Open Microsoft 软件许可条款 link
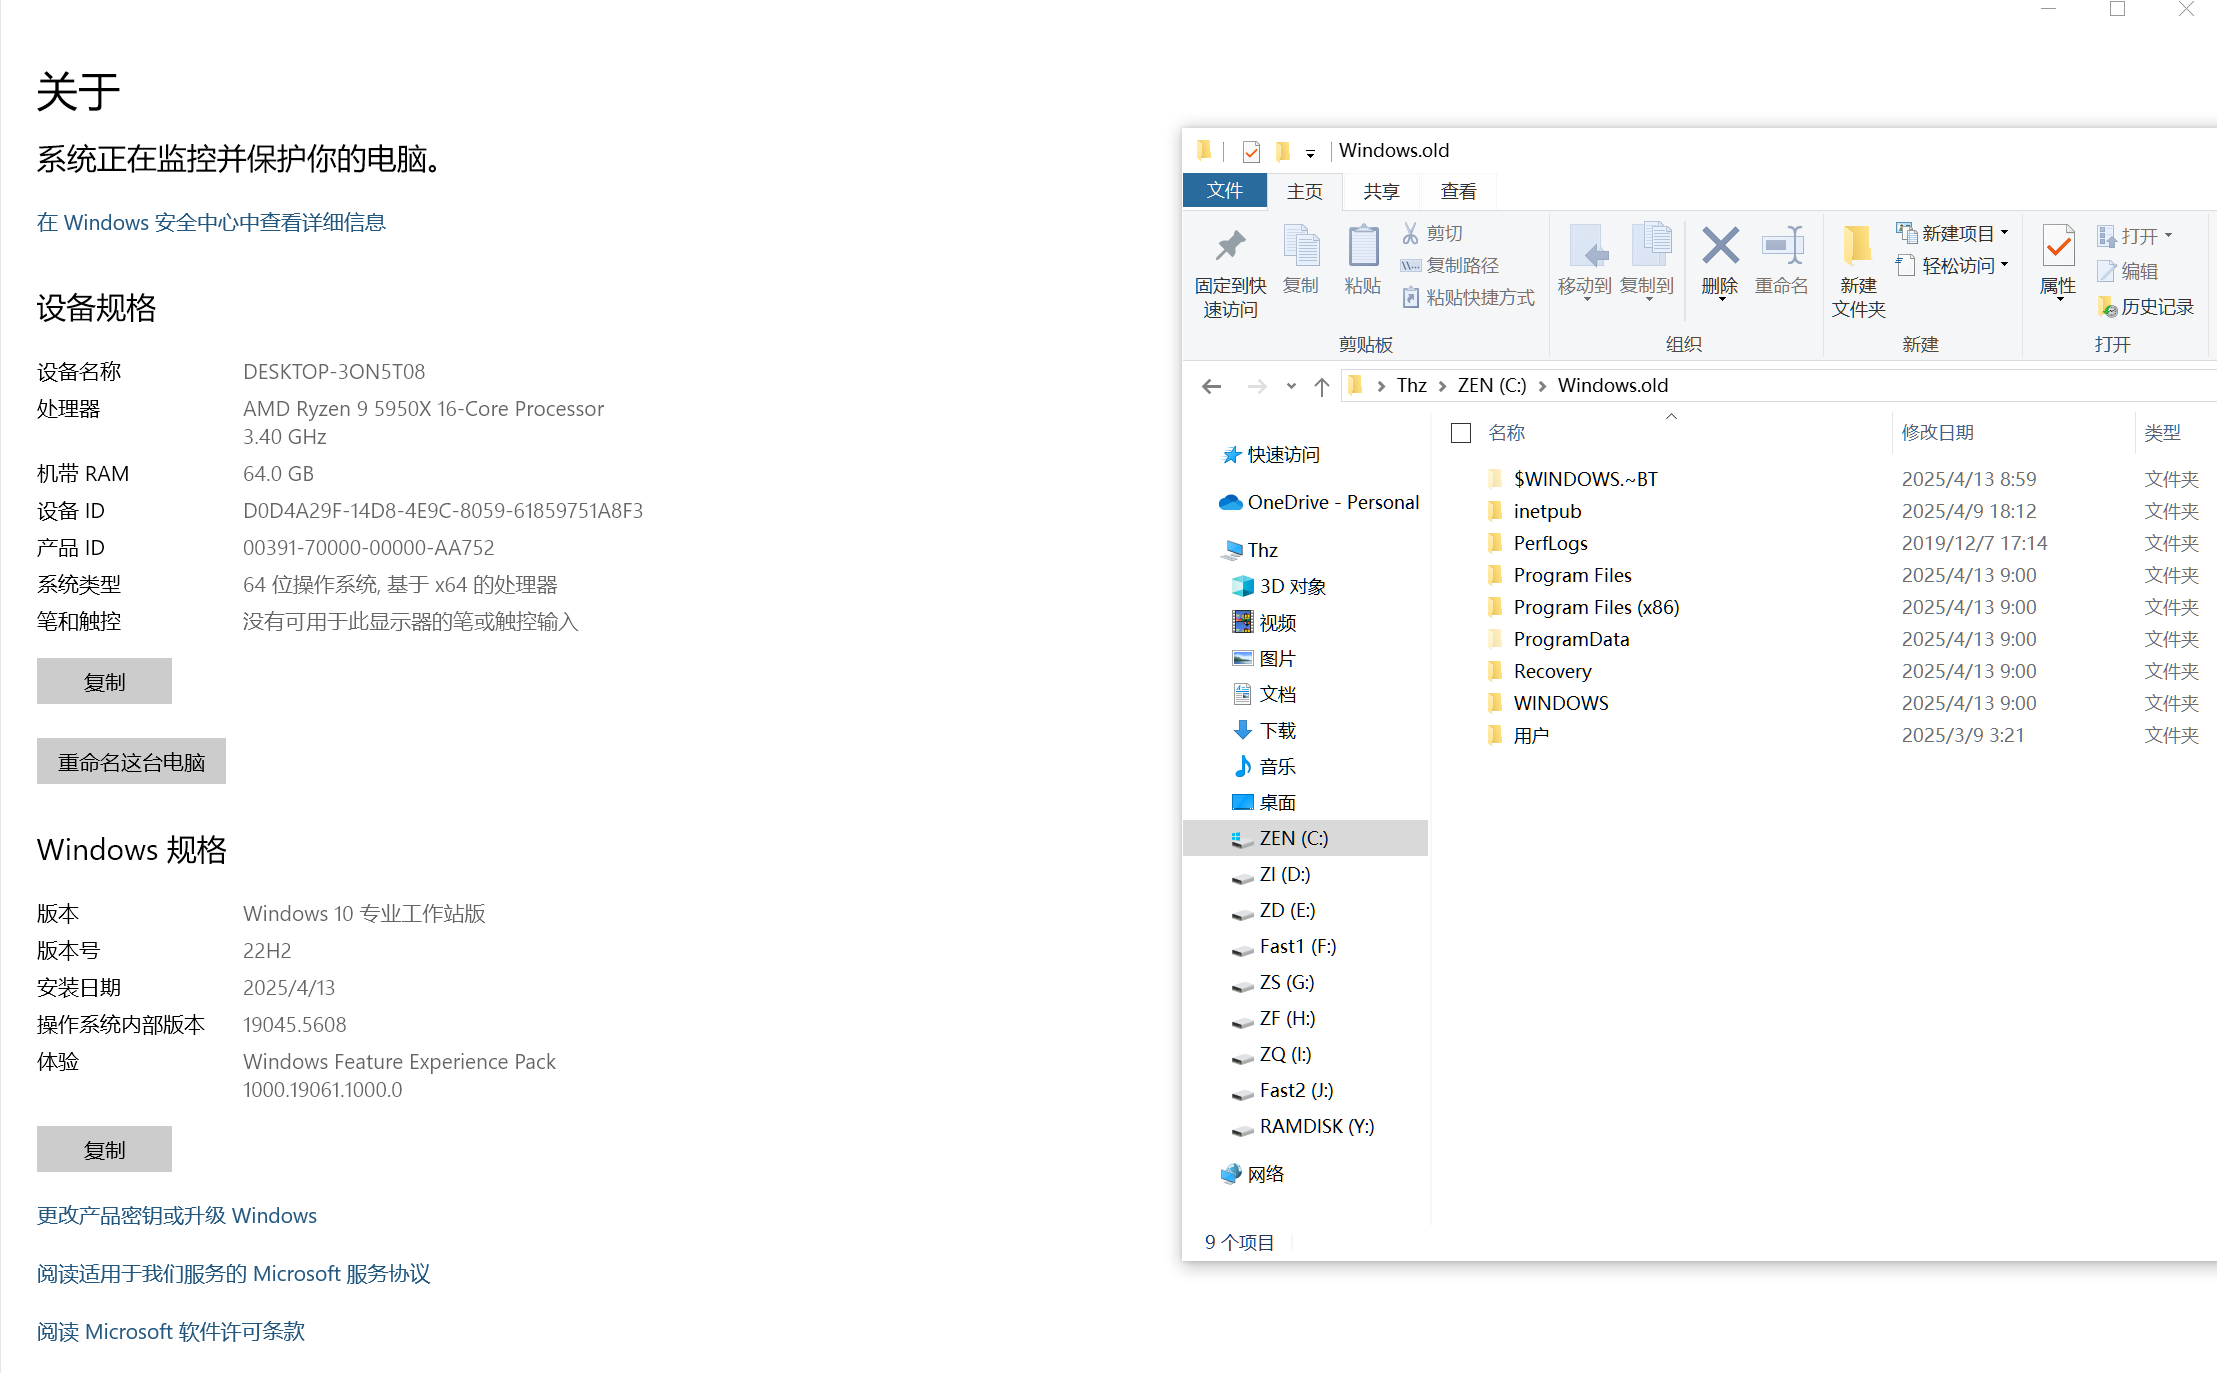The height and width of the screenshot is (1373, 2217). coord(171,1331)
